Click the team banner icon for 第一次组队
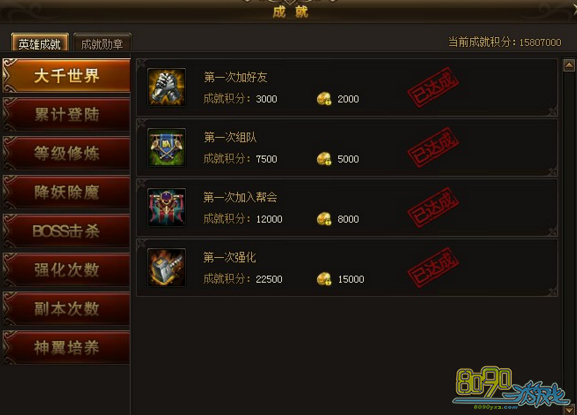Viewport: 577px width, 415px height. pos(166,148)
